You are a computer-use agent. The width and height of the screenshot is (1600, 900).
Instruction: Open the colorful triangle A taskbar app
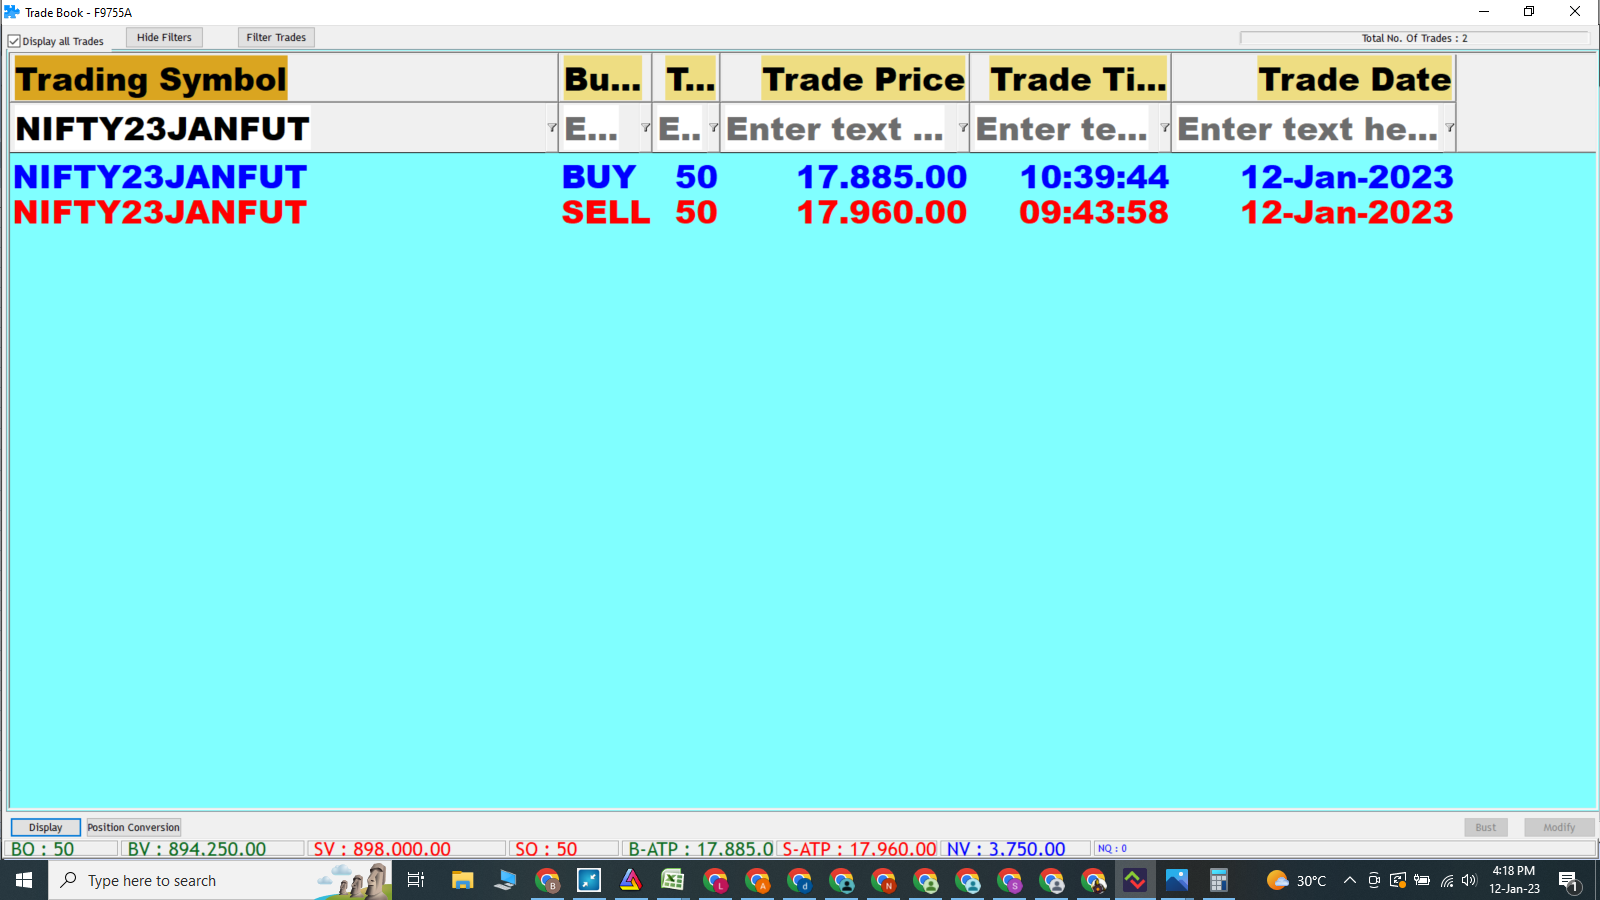click(x=631, y=880)
